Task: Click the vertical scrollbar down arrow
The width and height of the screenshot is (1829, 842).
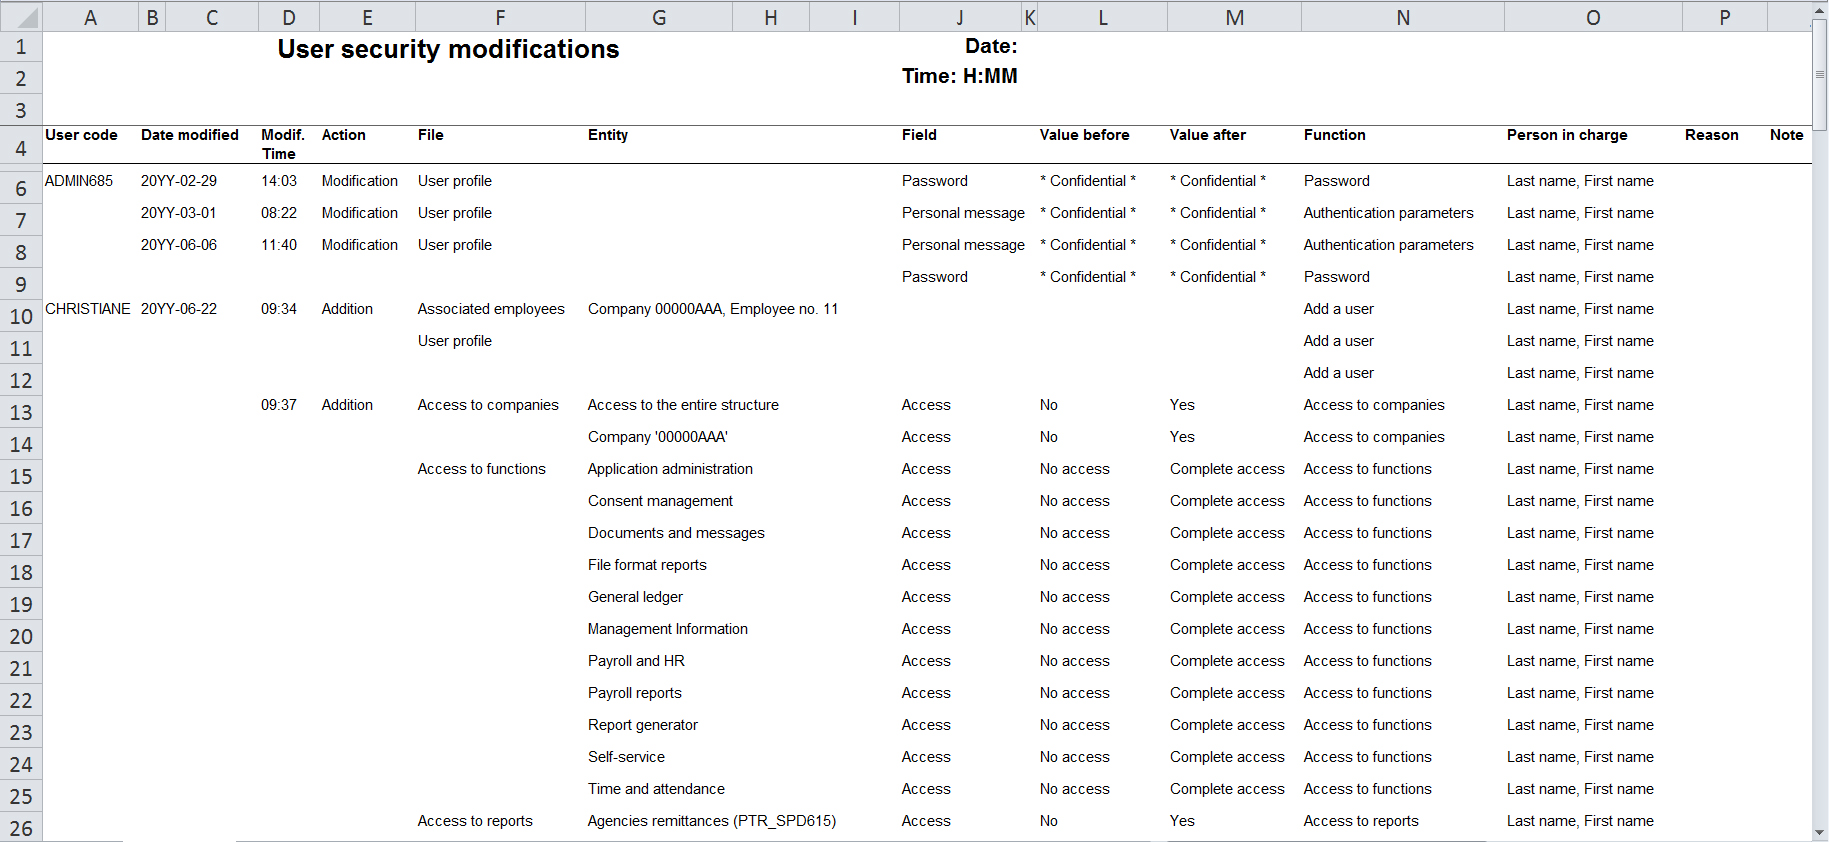Action: point(1819,832)
